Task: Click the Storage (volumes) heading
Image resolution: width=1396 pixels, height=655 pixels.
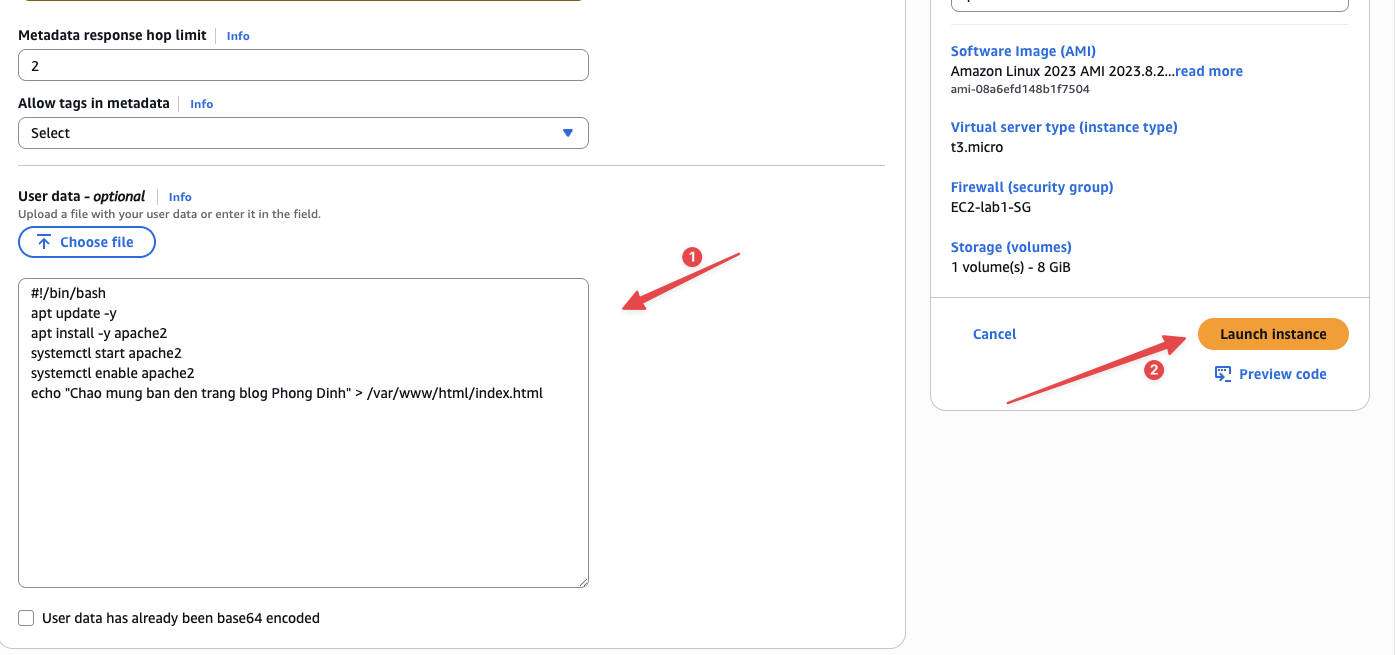Action: tap(1011, 247)
